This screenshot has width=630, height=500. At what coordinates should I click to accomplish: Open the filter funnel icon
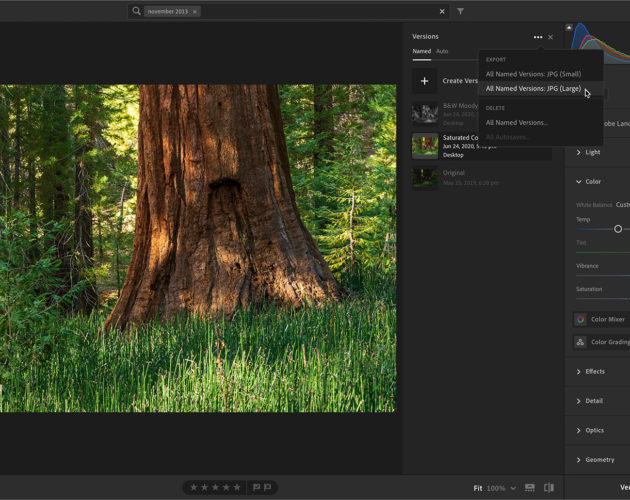(x=460, y=11)
